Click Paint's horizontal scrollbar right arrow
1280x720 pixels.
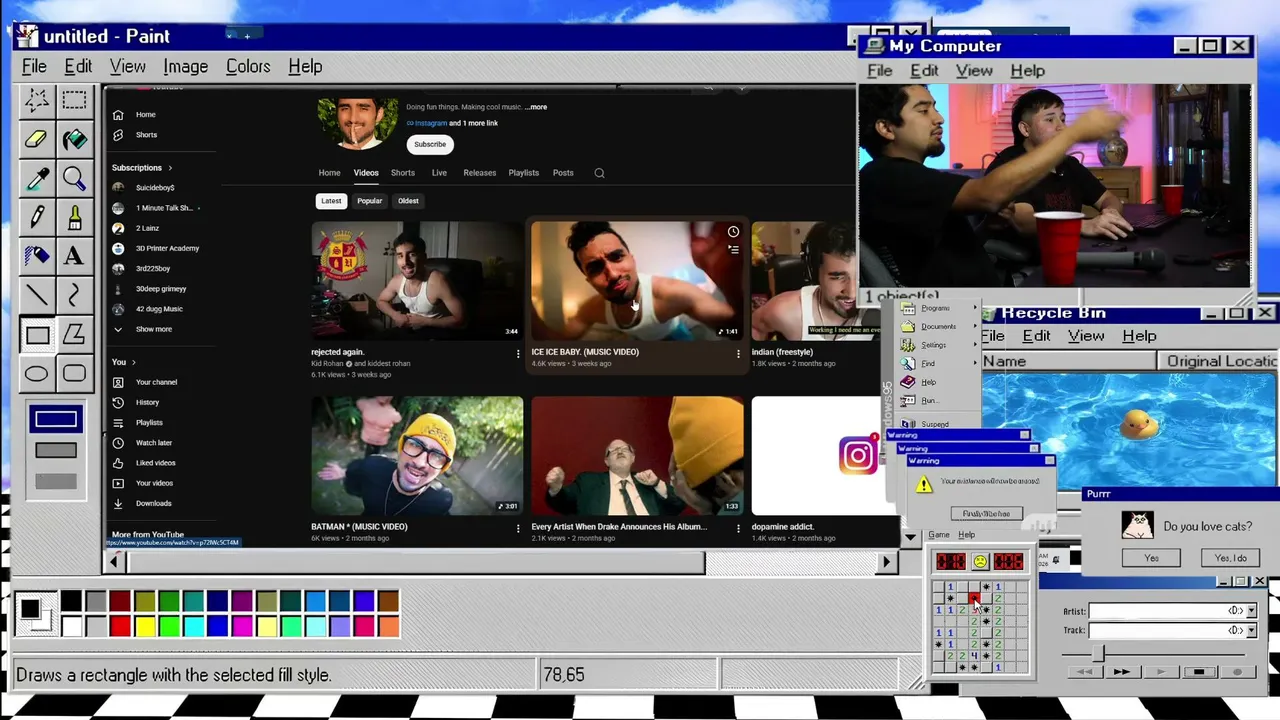886,563
